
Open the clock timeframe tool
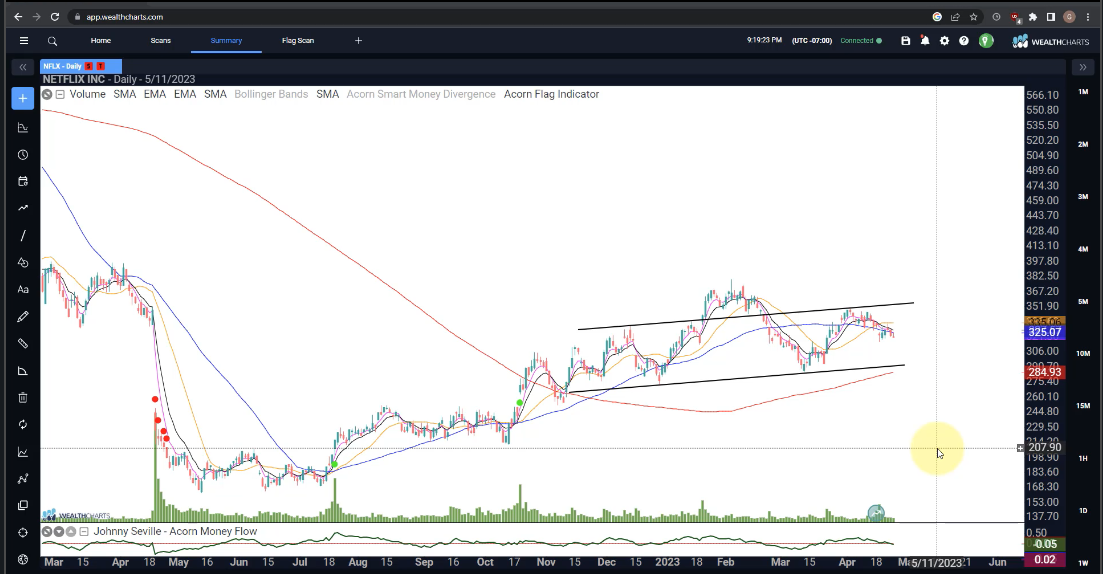(x=23, y=155)
